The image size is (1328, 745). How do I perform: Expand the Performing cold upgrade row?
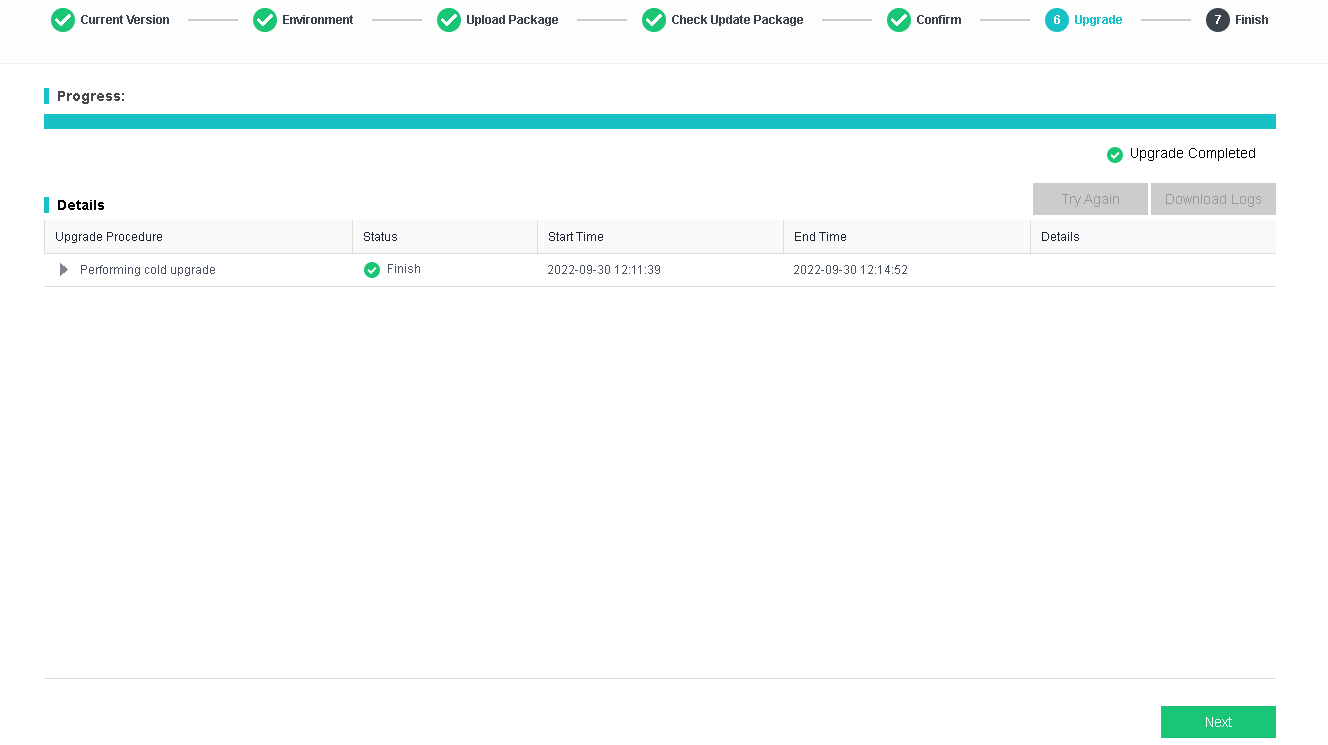64,270
